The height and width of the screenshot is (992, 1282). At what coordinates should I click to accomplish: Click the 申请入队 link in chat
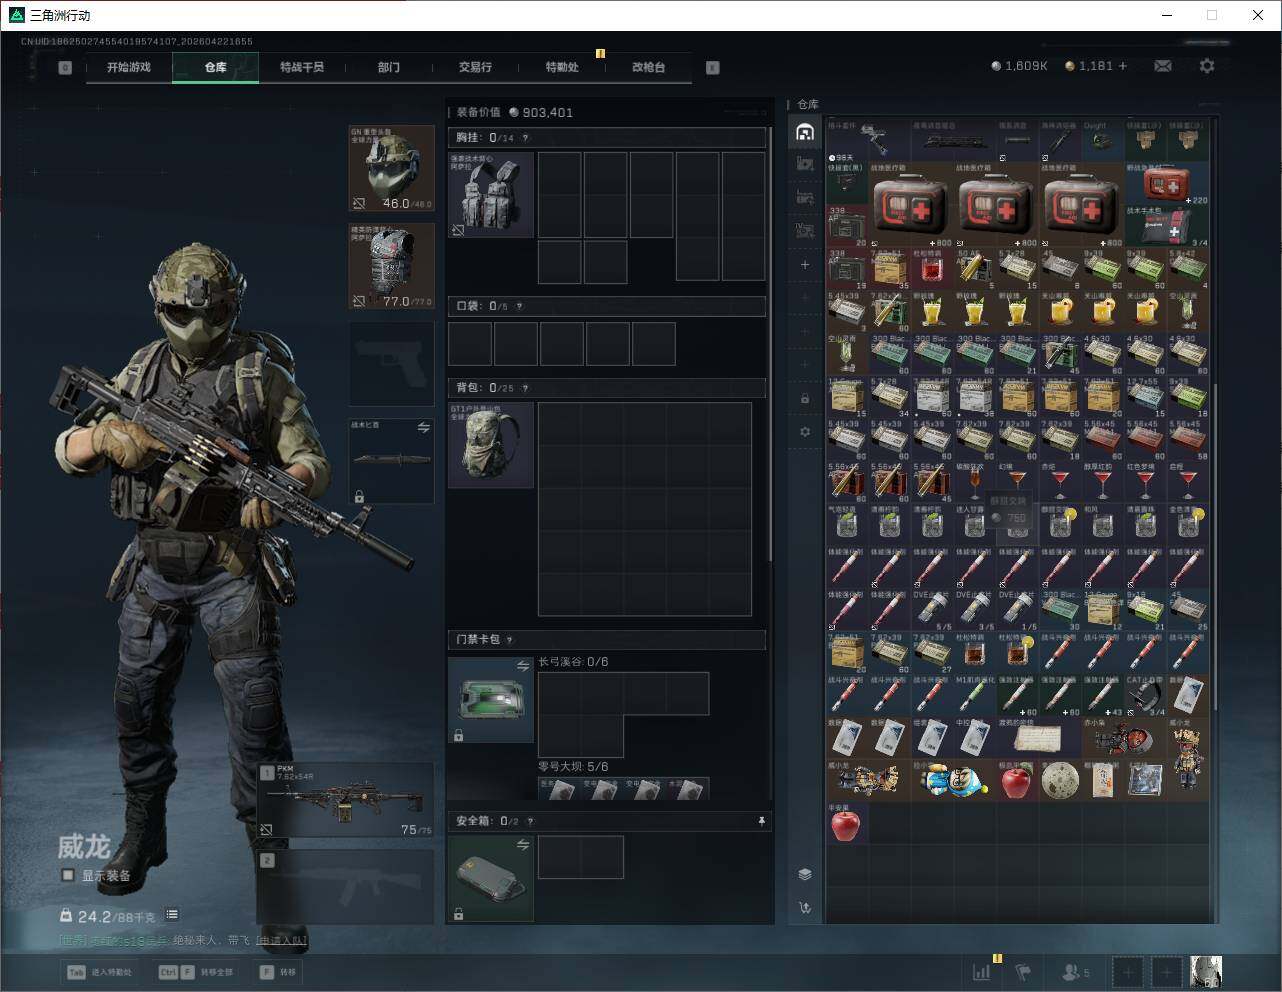[x=282, y=940]
